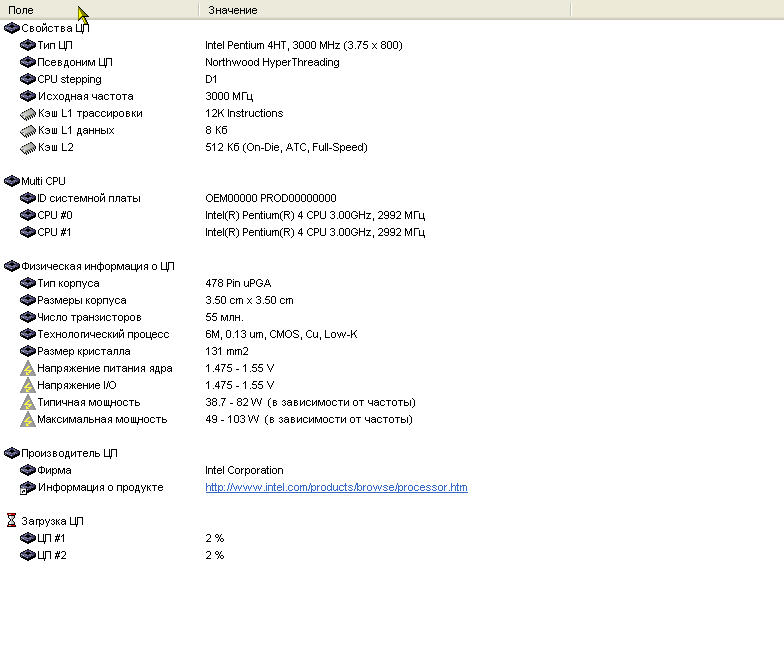Select the value '3.50 cm x 3.50 cm'
This screenshot has height=655, width=784.
249,300
